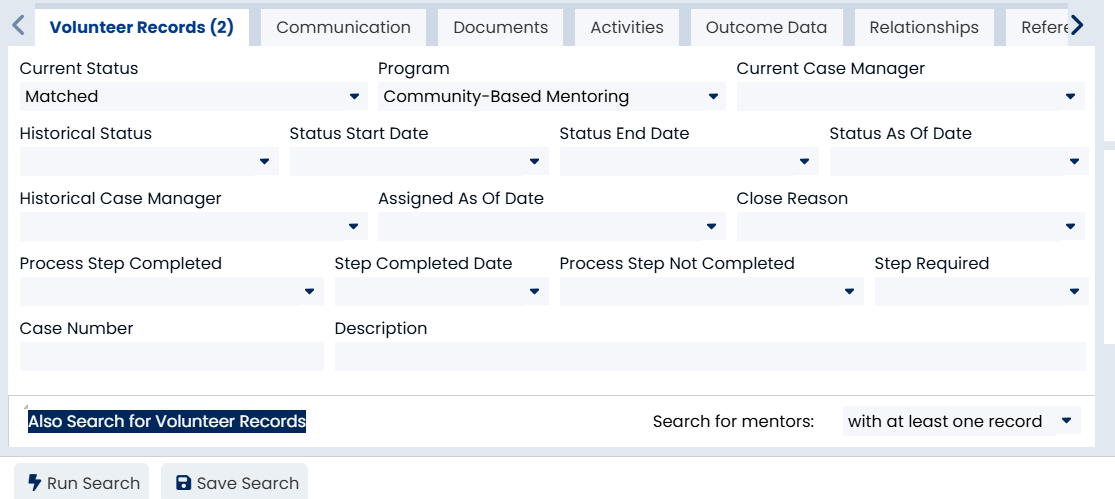
Task: Open the Program dropdown showing Community-Based Mentoring
Action: [552, 96]
